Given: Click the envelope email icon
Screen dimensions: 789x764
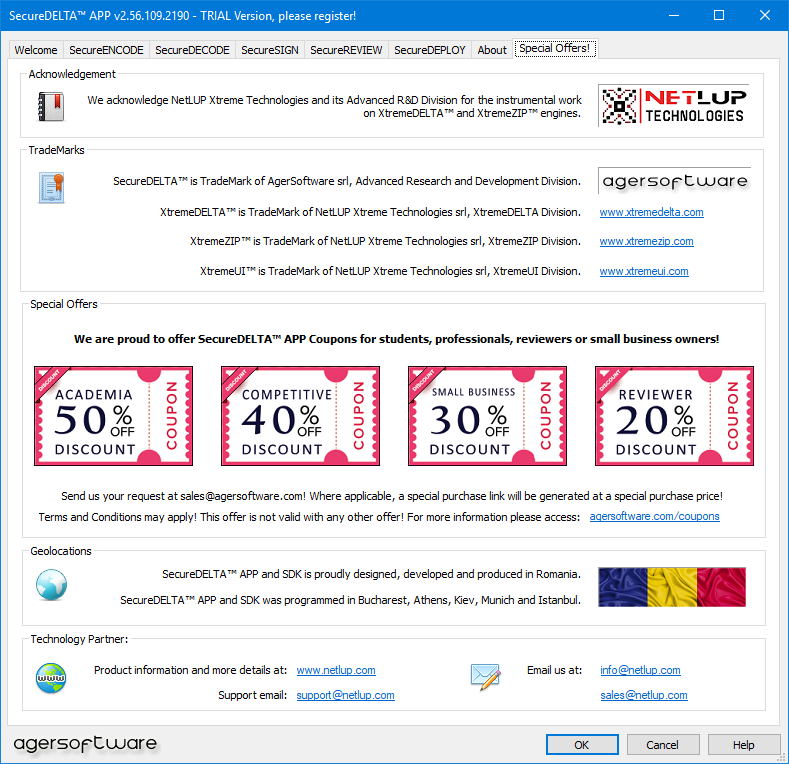Looking at the screenshot, I should coord(485,677).
